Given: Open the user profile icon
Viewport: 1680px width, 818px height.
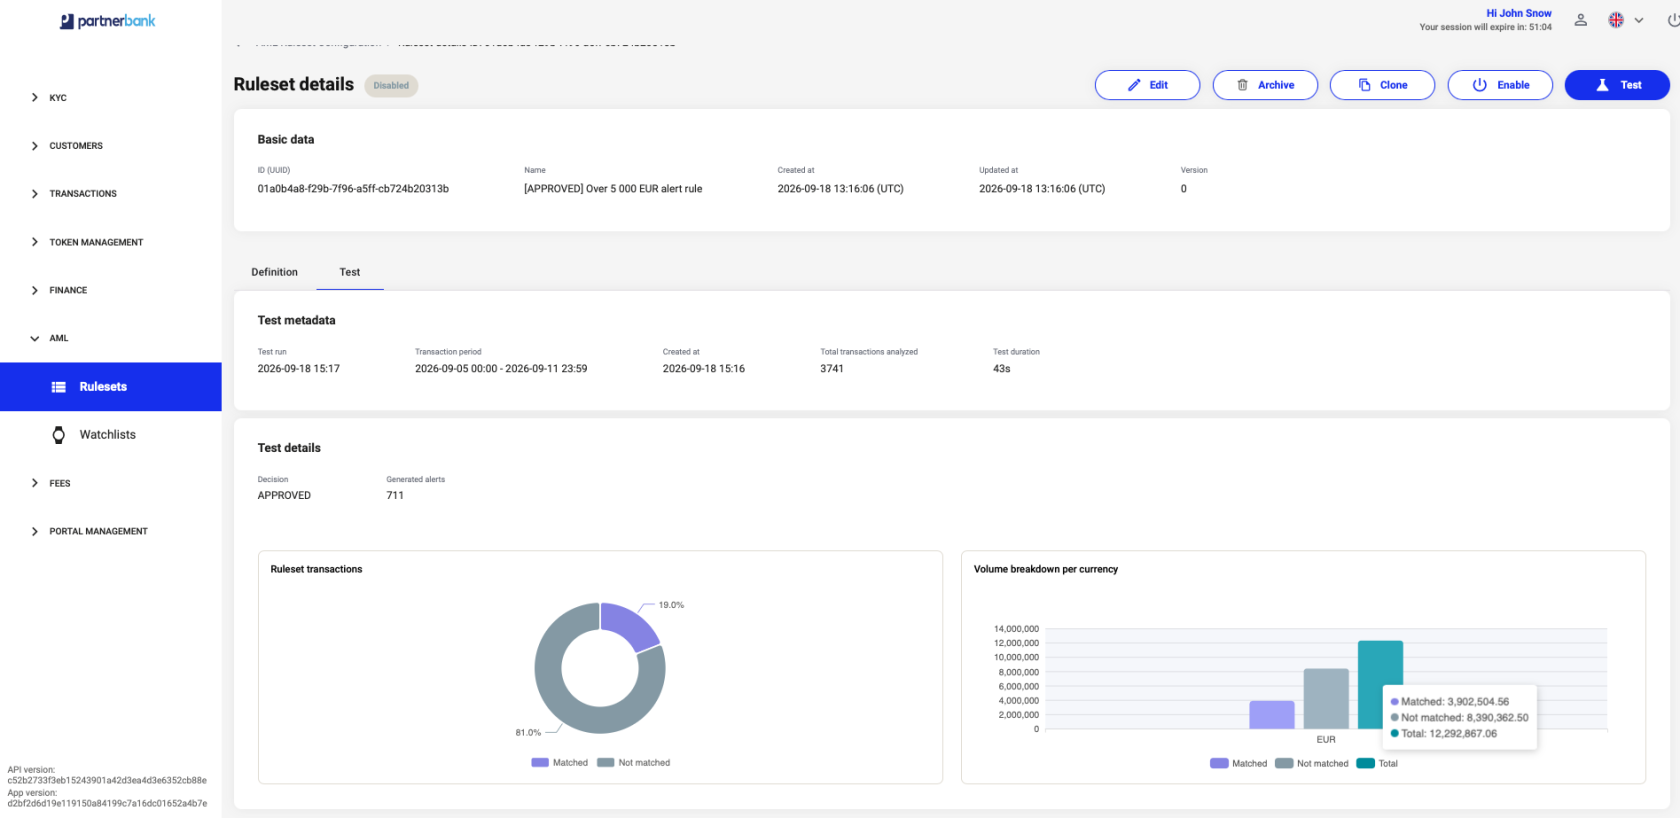Looking at the screenshot, I should click(x=1581, y=20).
